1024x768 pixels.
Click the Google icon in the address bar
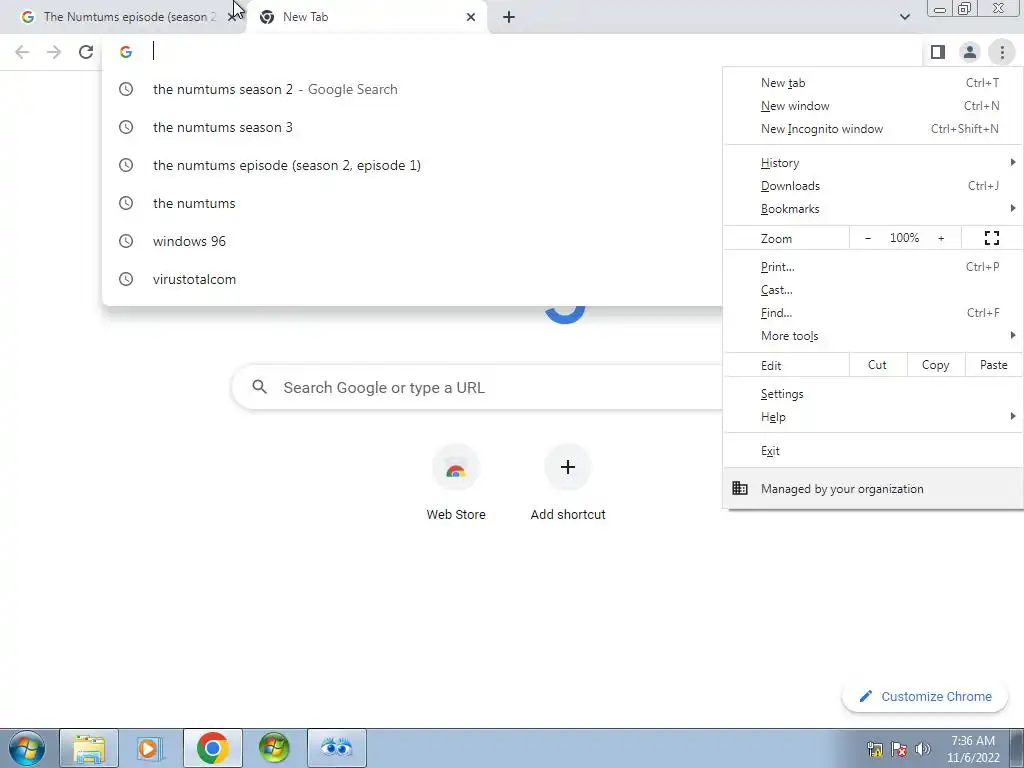pos(126,52)
